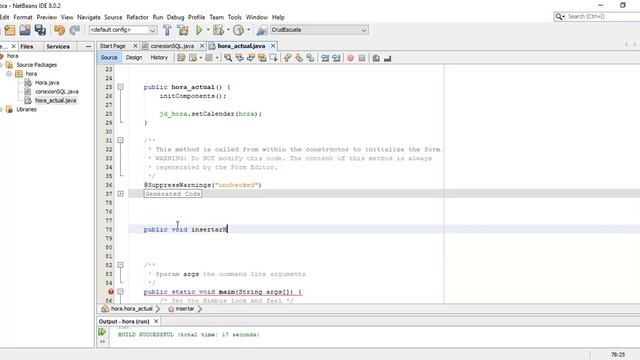
Task: Open the Format menu
Action: [23, 17]
